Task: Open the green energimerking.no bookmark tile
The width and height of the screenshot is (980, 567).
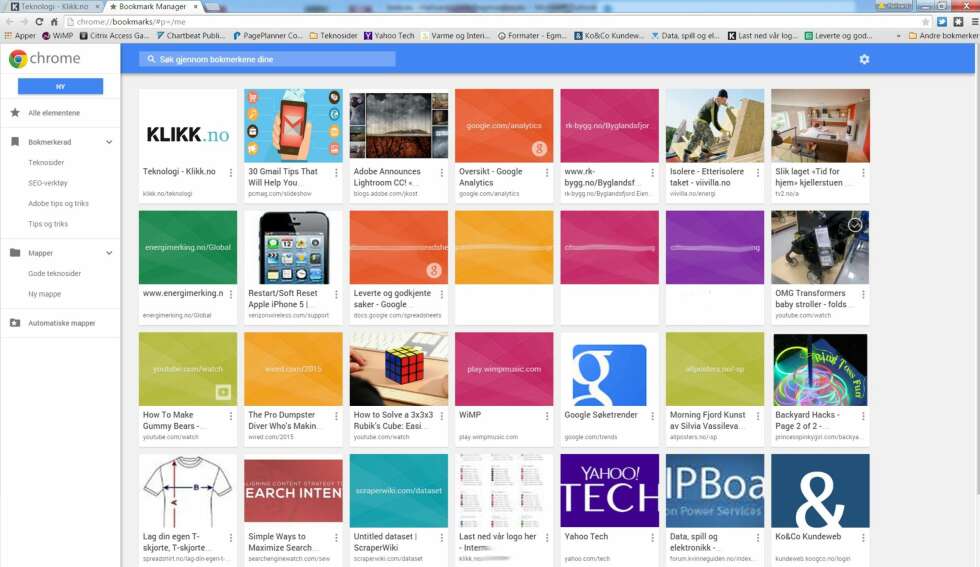Action: tap(188, 247)
